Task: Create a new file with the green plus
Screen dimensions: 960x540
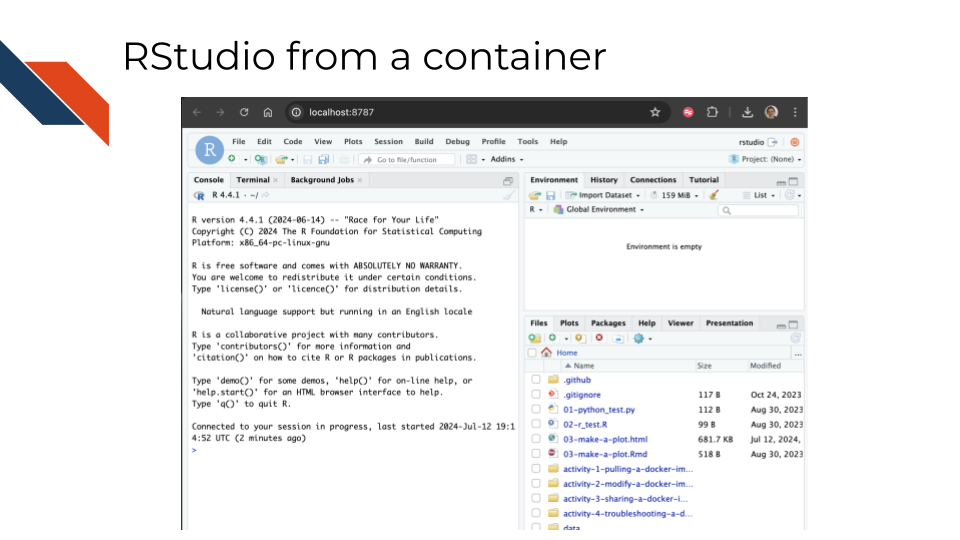Action: (x=232, y=159)
